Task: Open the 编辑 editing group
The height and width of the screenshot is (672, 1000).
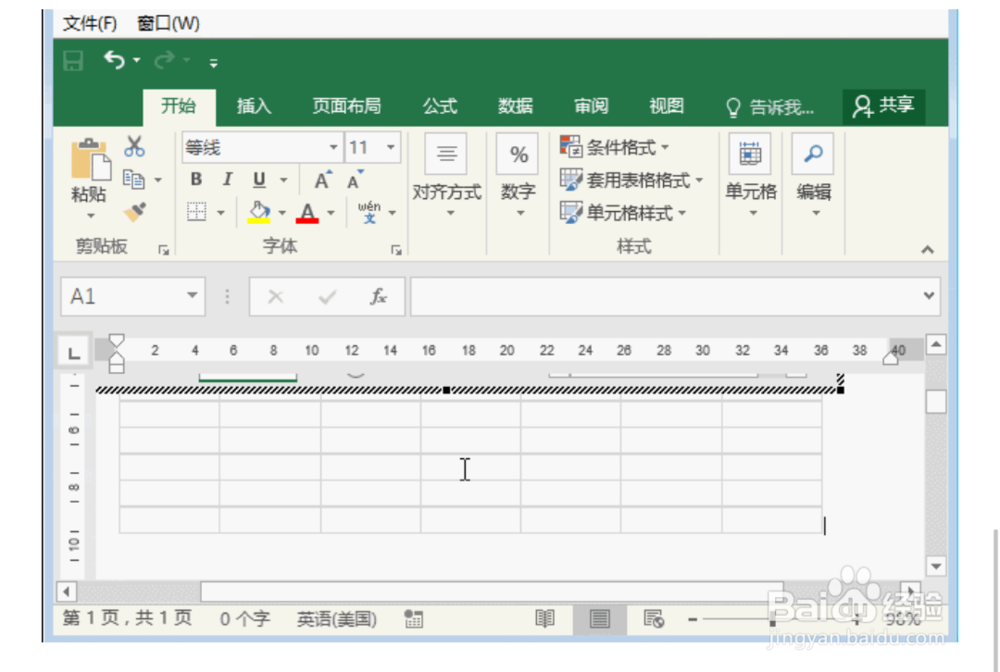Action: point(814,177)
